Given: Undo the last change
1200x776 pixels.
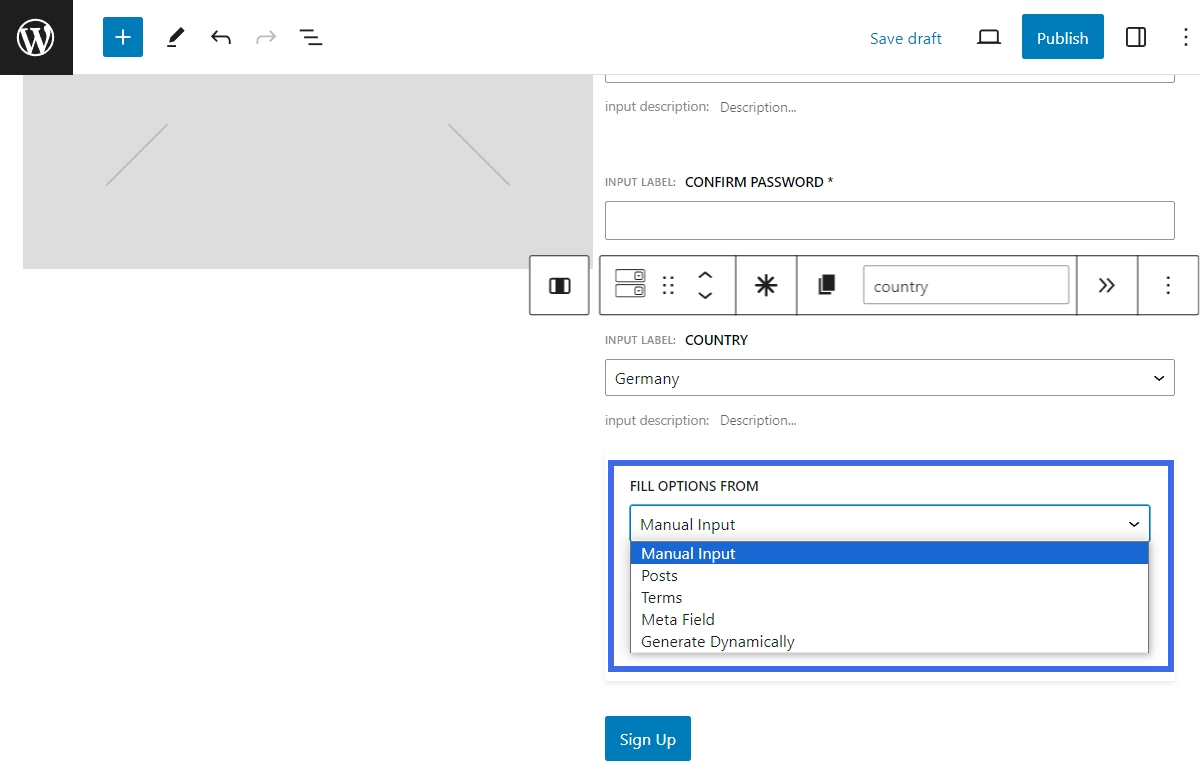Looking at the screenshot, I should 221,37.
